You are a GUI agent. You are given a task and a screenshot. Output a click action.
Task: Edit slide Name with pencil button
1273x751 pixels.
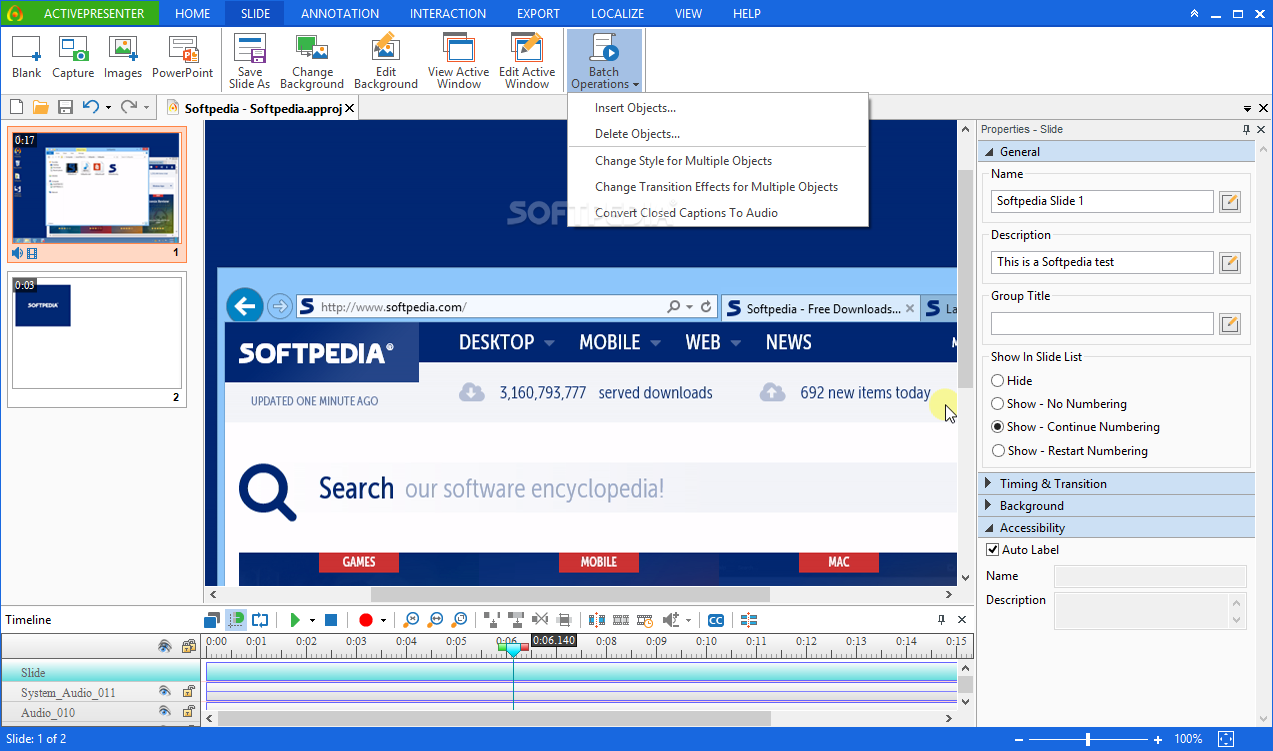[1230, 201]
